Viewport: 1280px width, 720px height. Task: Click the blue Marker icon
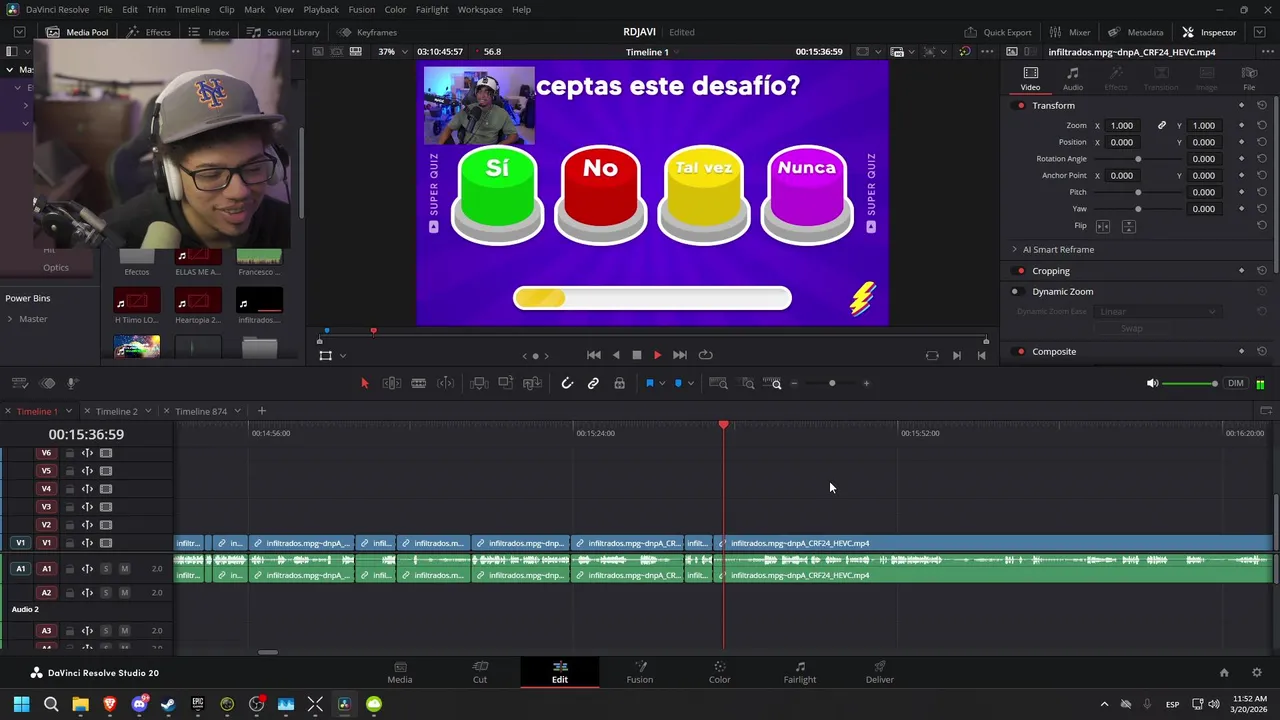point(678,383)
